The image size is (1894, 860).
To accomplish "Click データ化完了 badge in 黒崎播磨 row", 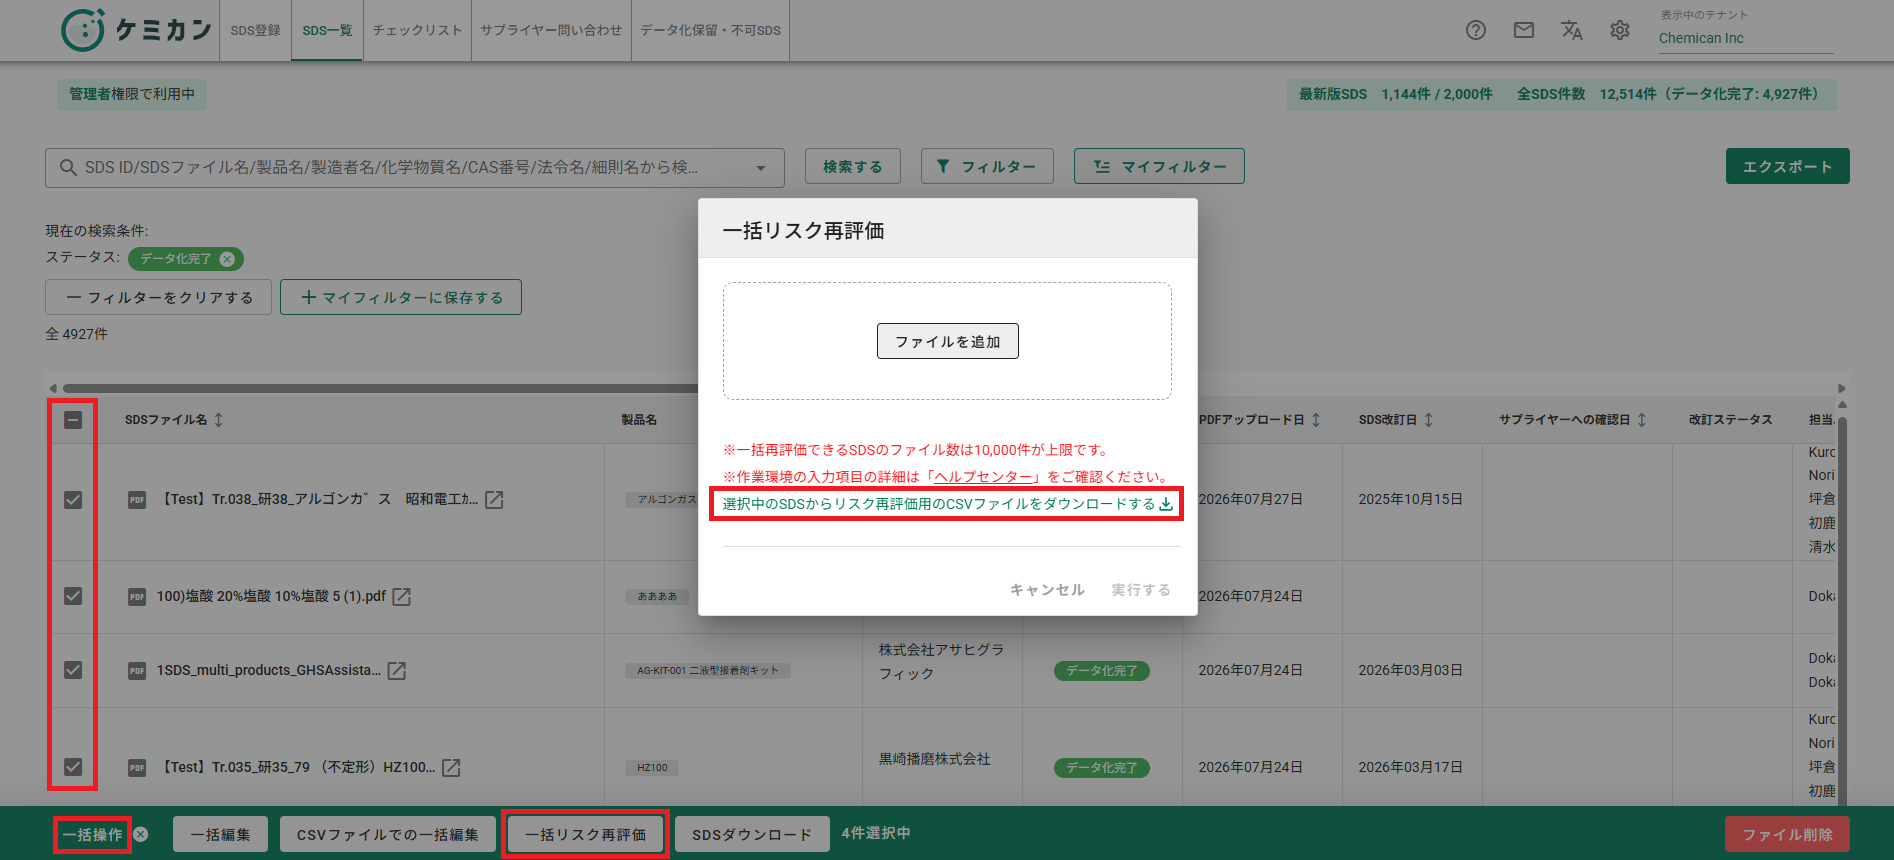I will (x=1101, y=768).
